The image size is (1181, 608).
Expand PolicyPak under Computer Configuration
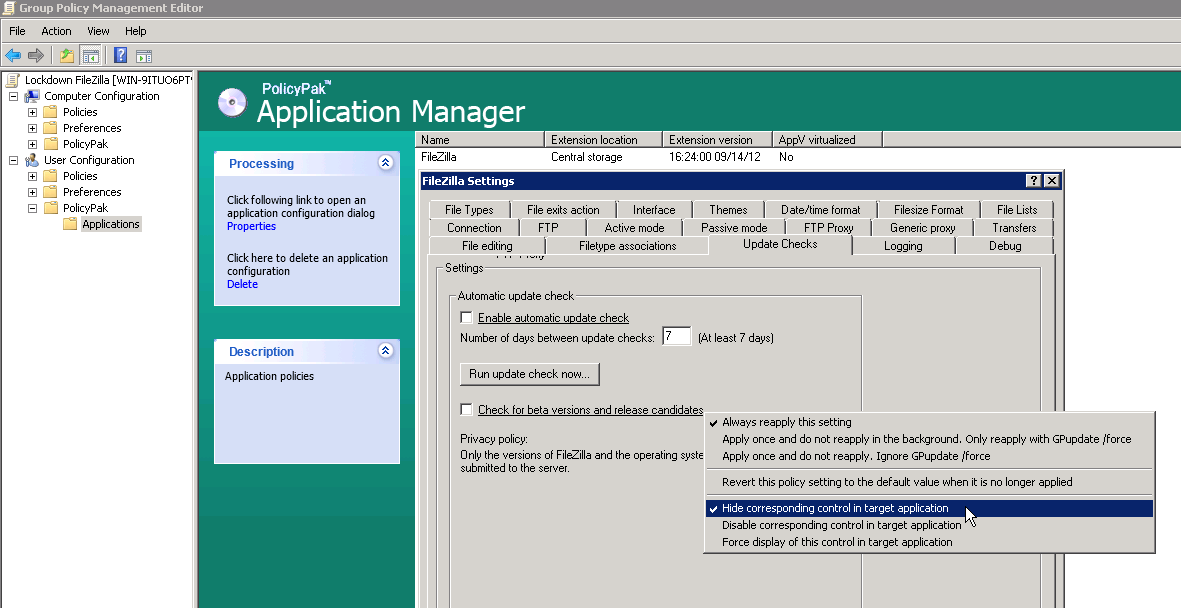32,144
